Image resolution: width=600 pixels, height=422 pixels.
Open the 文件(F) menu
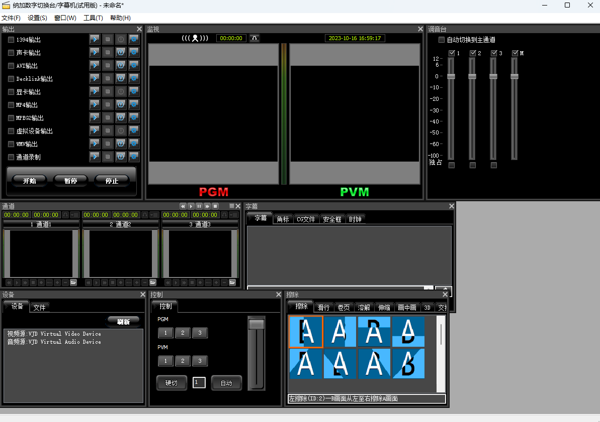click(x=11, y=18)
